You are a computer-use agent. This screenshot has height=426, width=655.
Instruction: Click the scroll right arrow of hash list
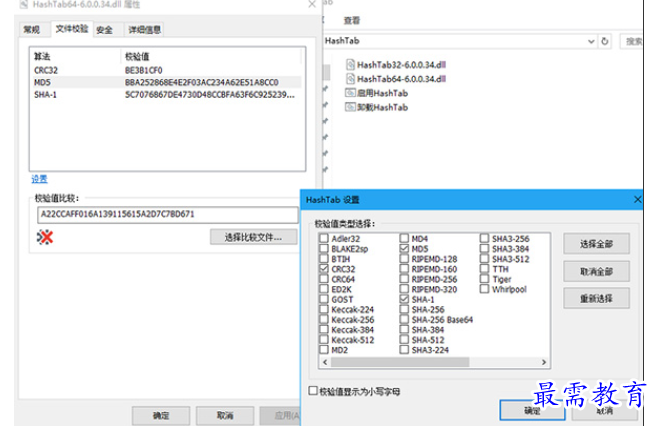[x=543, y=362]
